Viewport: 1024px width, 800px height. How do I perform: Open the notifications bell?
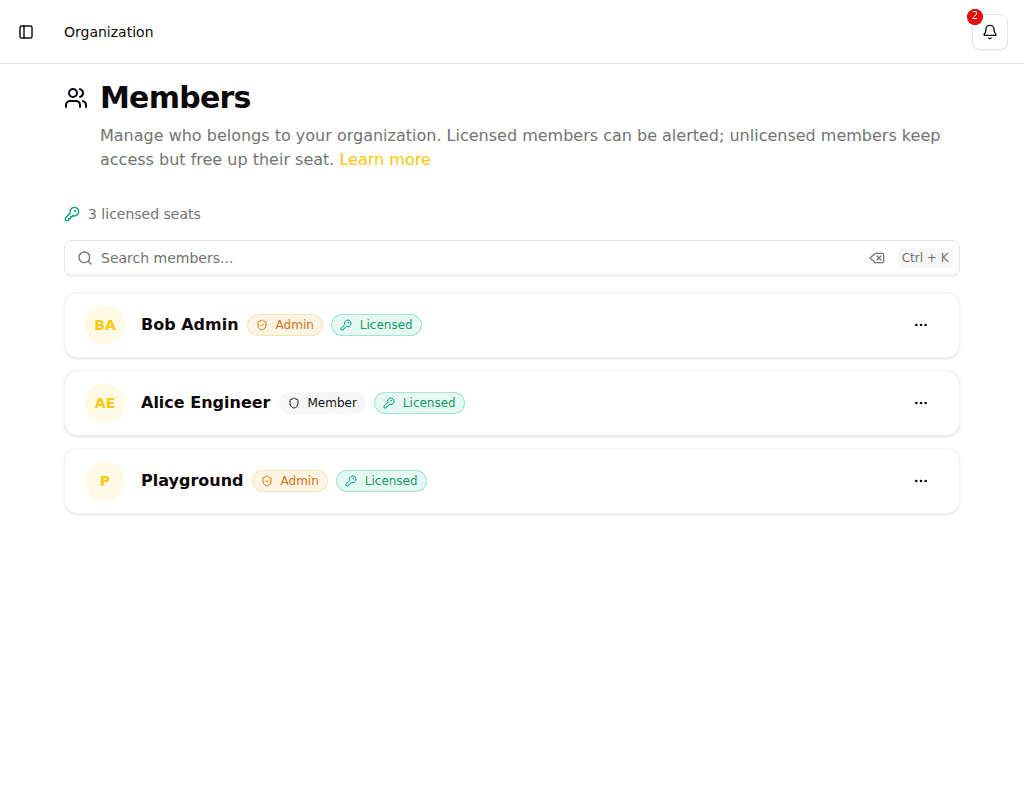click(x=989, y=32)
